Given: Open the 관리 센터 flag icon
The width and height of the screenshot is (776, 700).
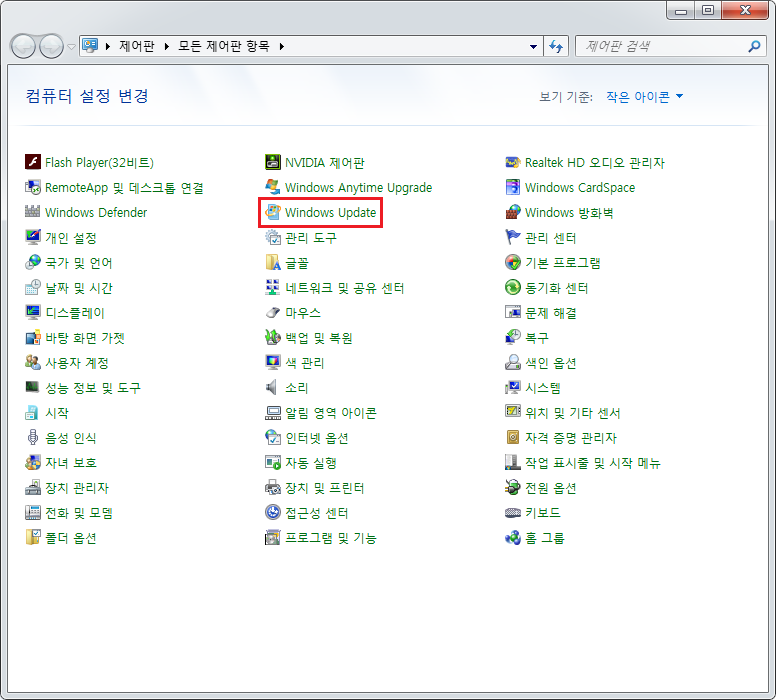Looking at the screenshot, I should [x=513, y=237].
